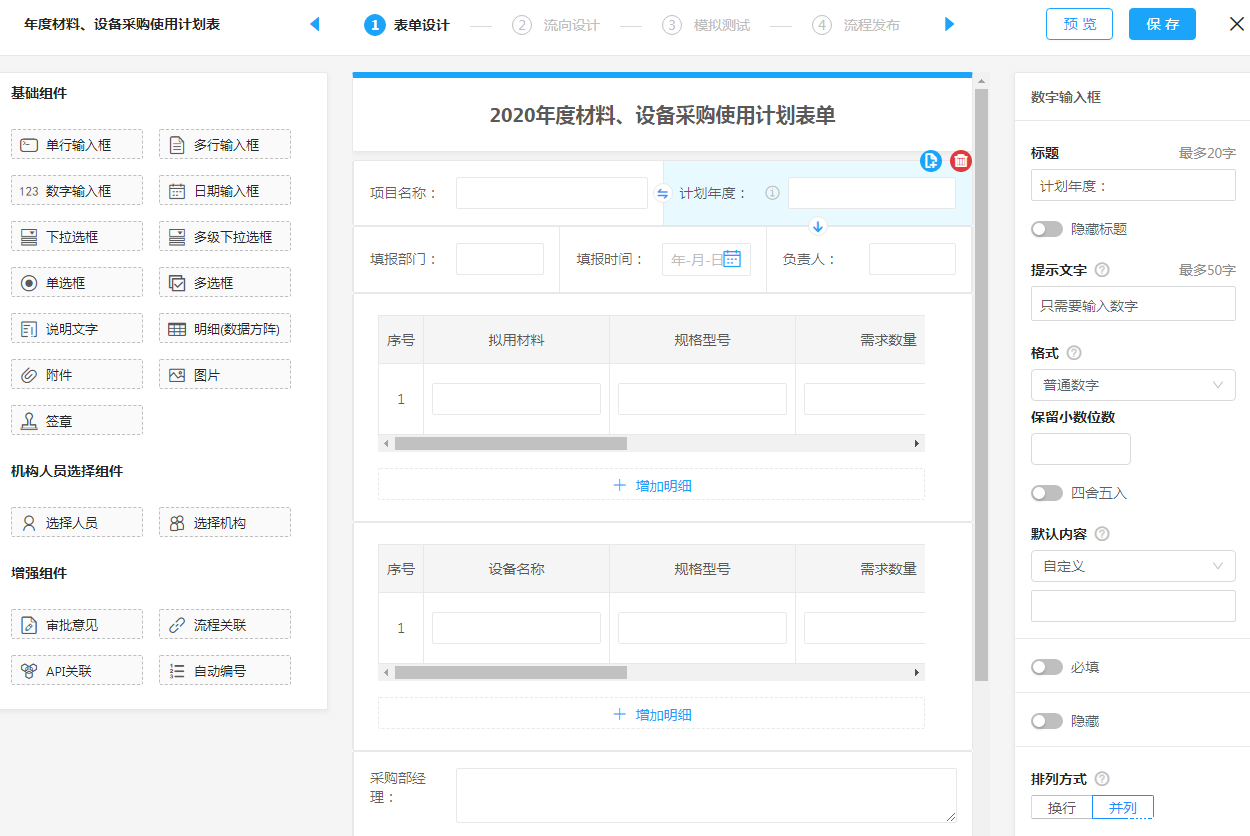Click the 设备名称 column header
This screenshot has height=836, width=1250.
click(x=516, y=569)
